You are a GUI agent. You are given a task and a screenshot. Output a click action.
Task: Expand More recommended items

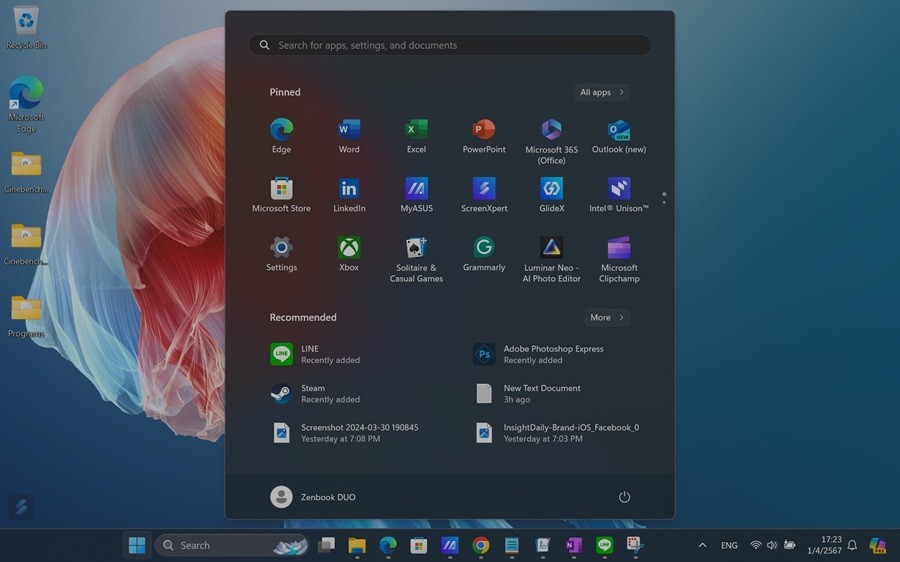coord(607,317)
